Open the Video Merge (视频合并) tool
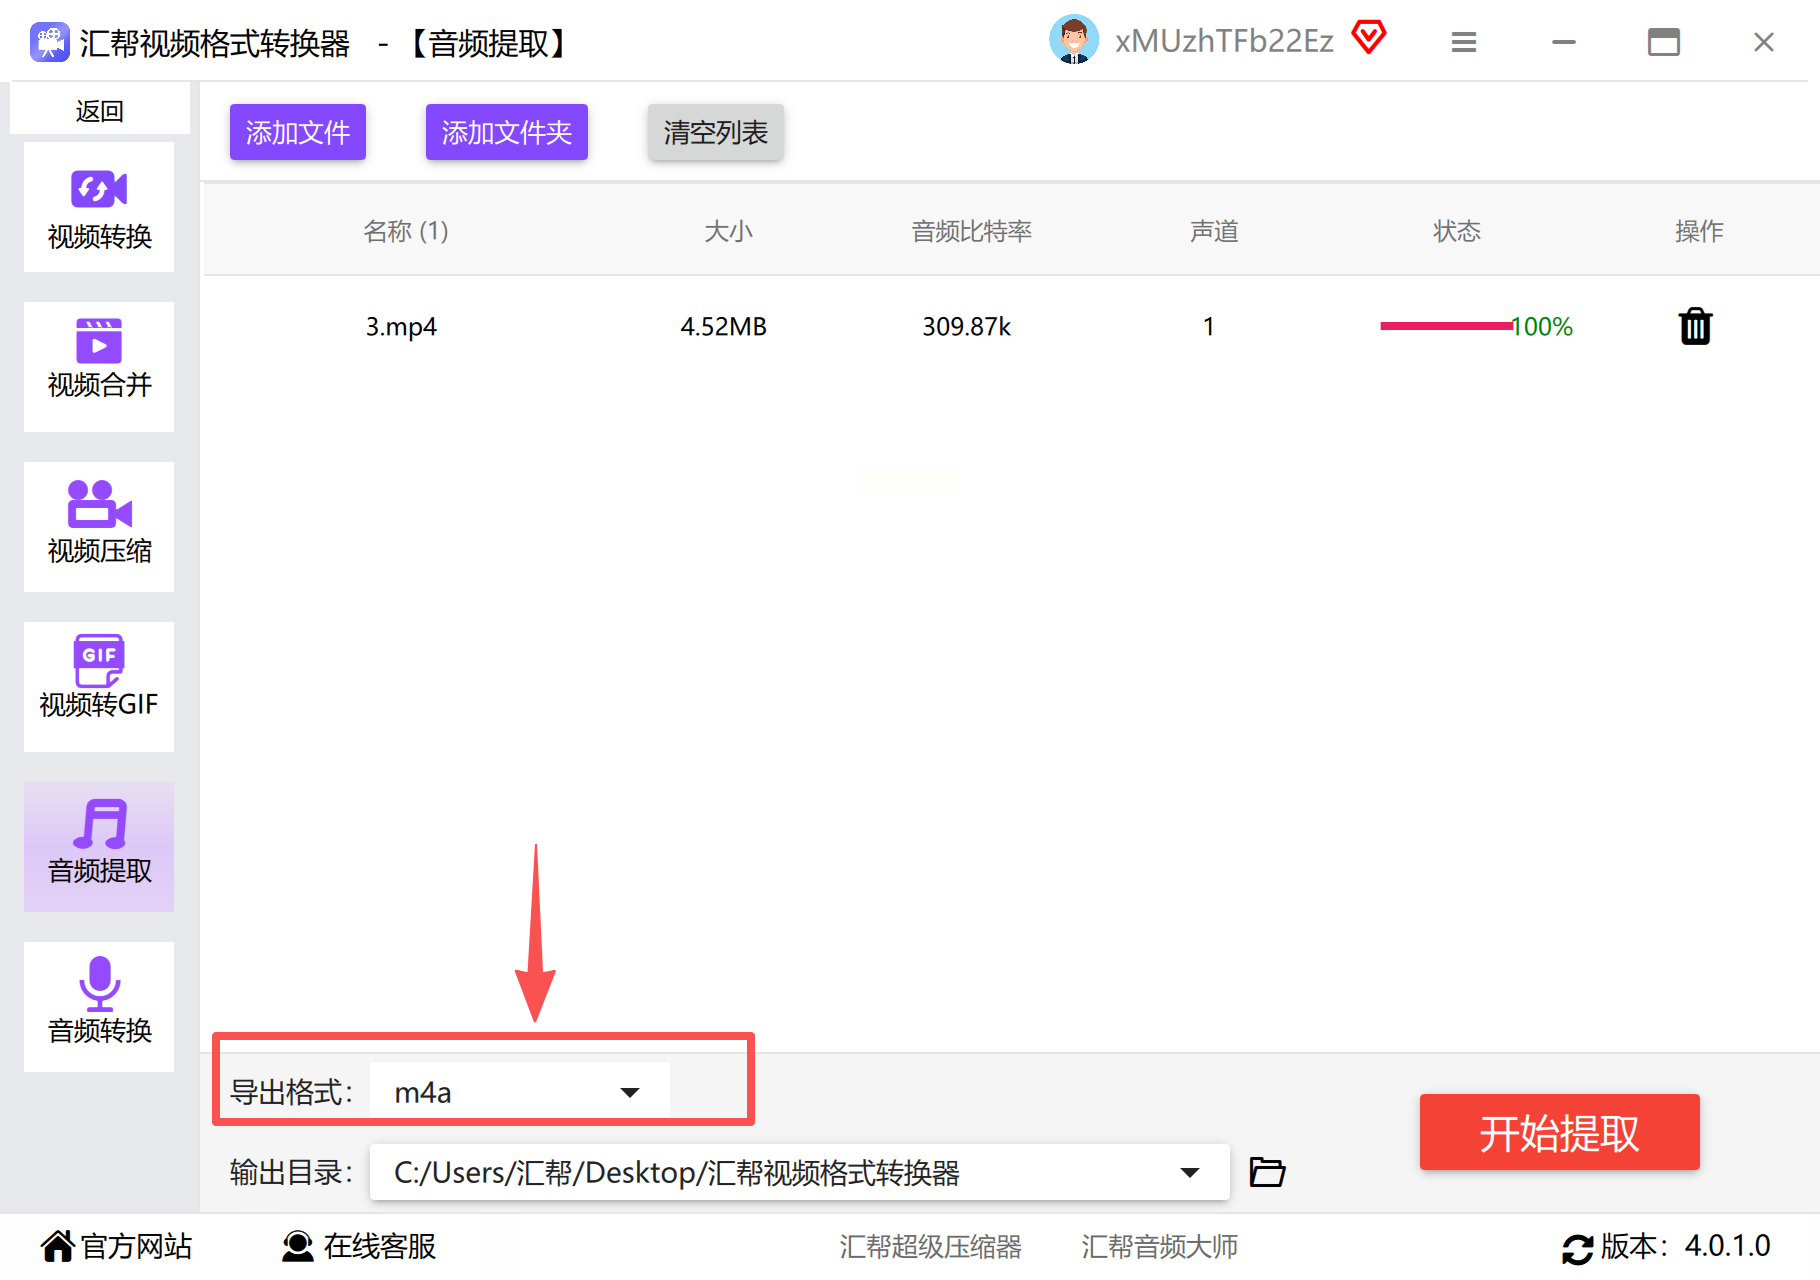Screen dimensions: 1820x1280 pos(99,367)
